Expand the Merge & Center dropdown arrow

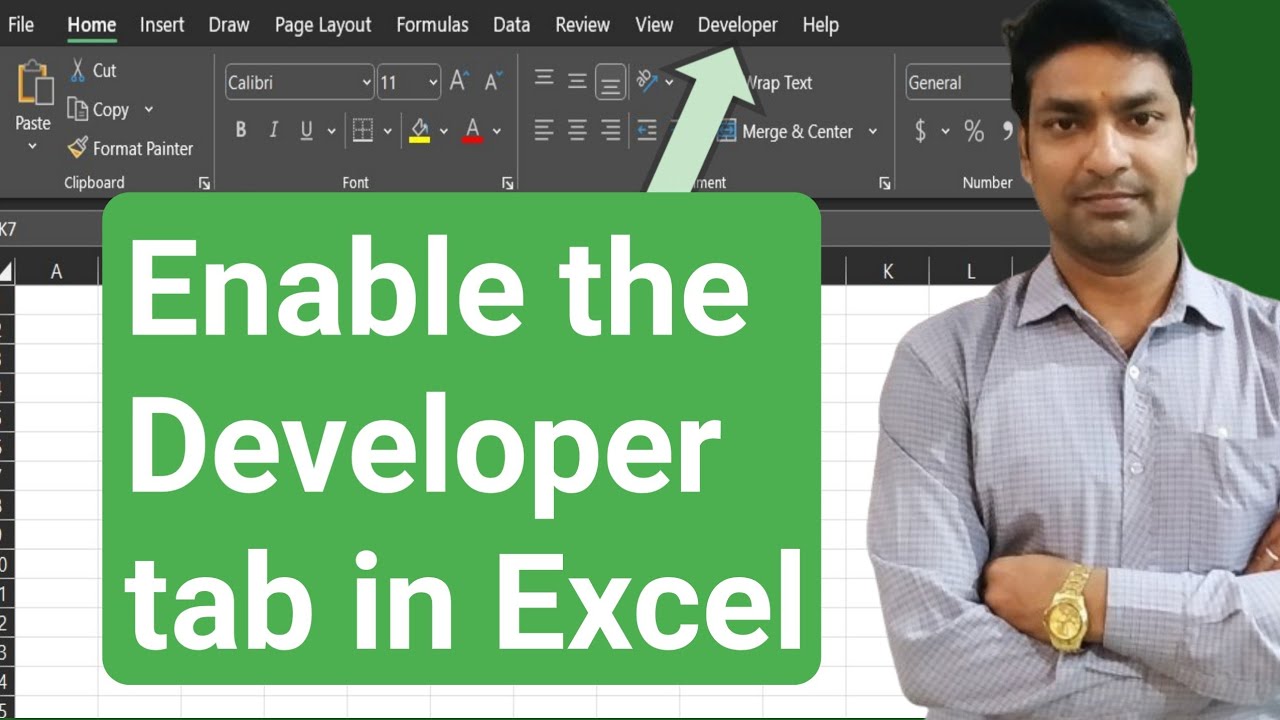(x=872, y=131)
